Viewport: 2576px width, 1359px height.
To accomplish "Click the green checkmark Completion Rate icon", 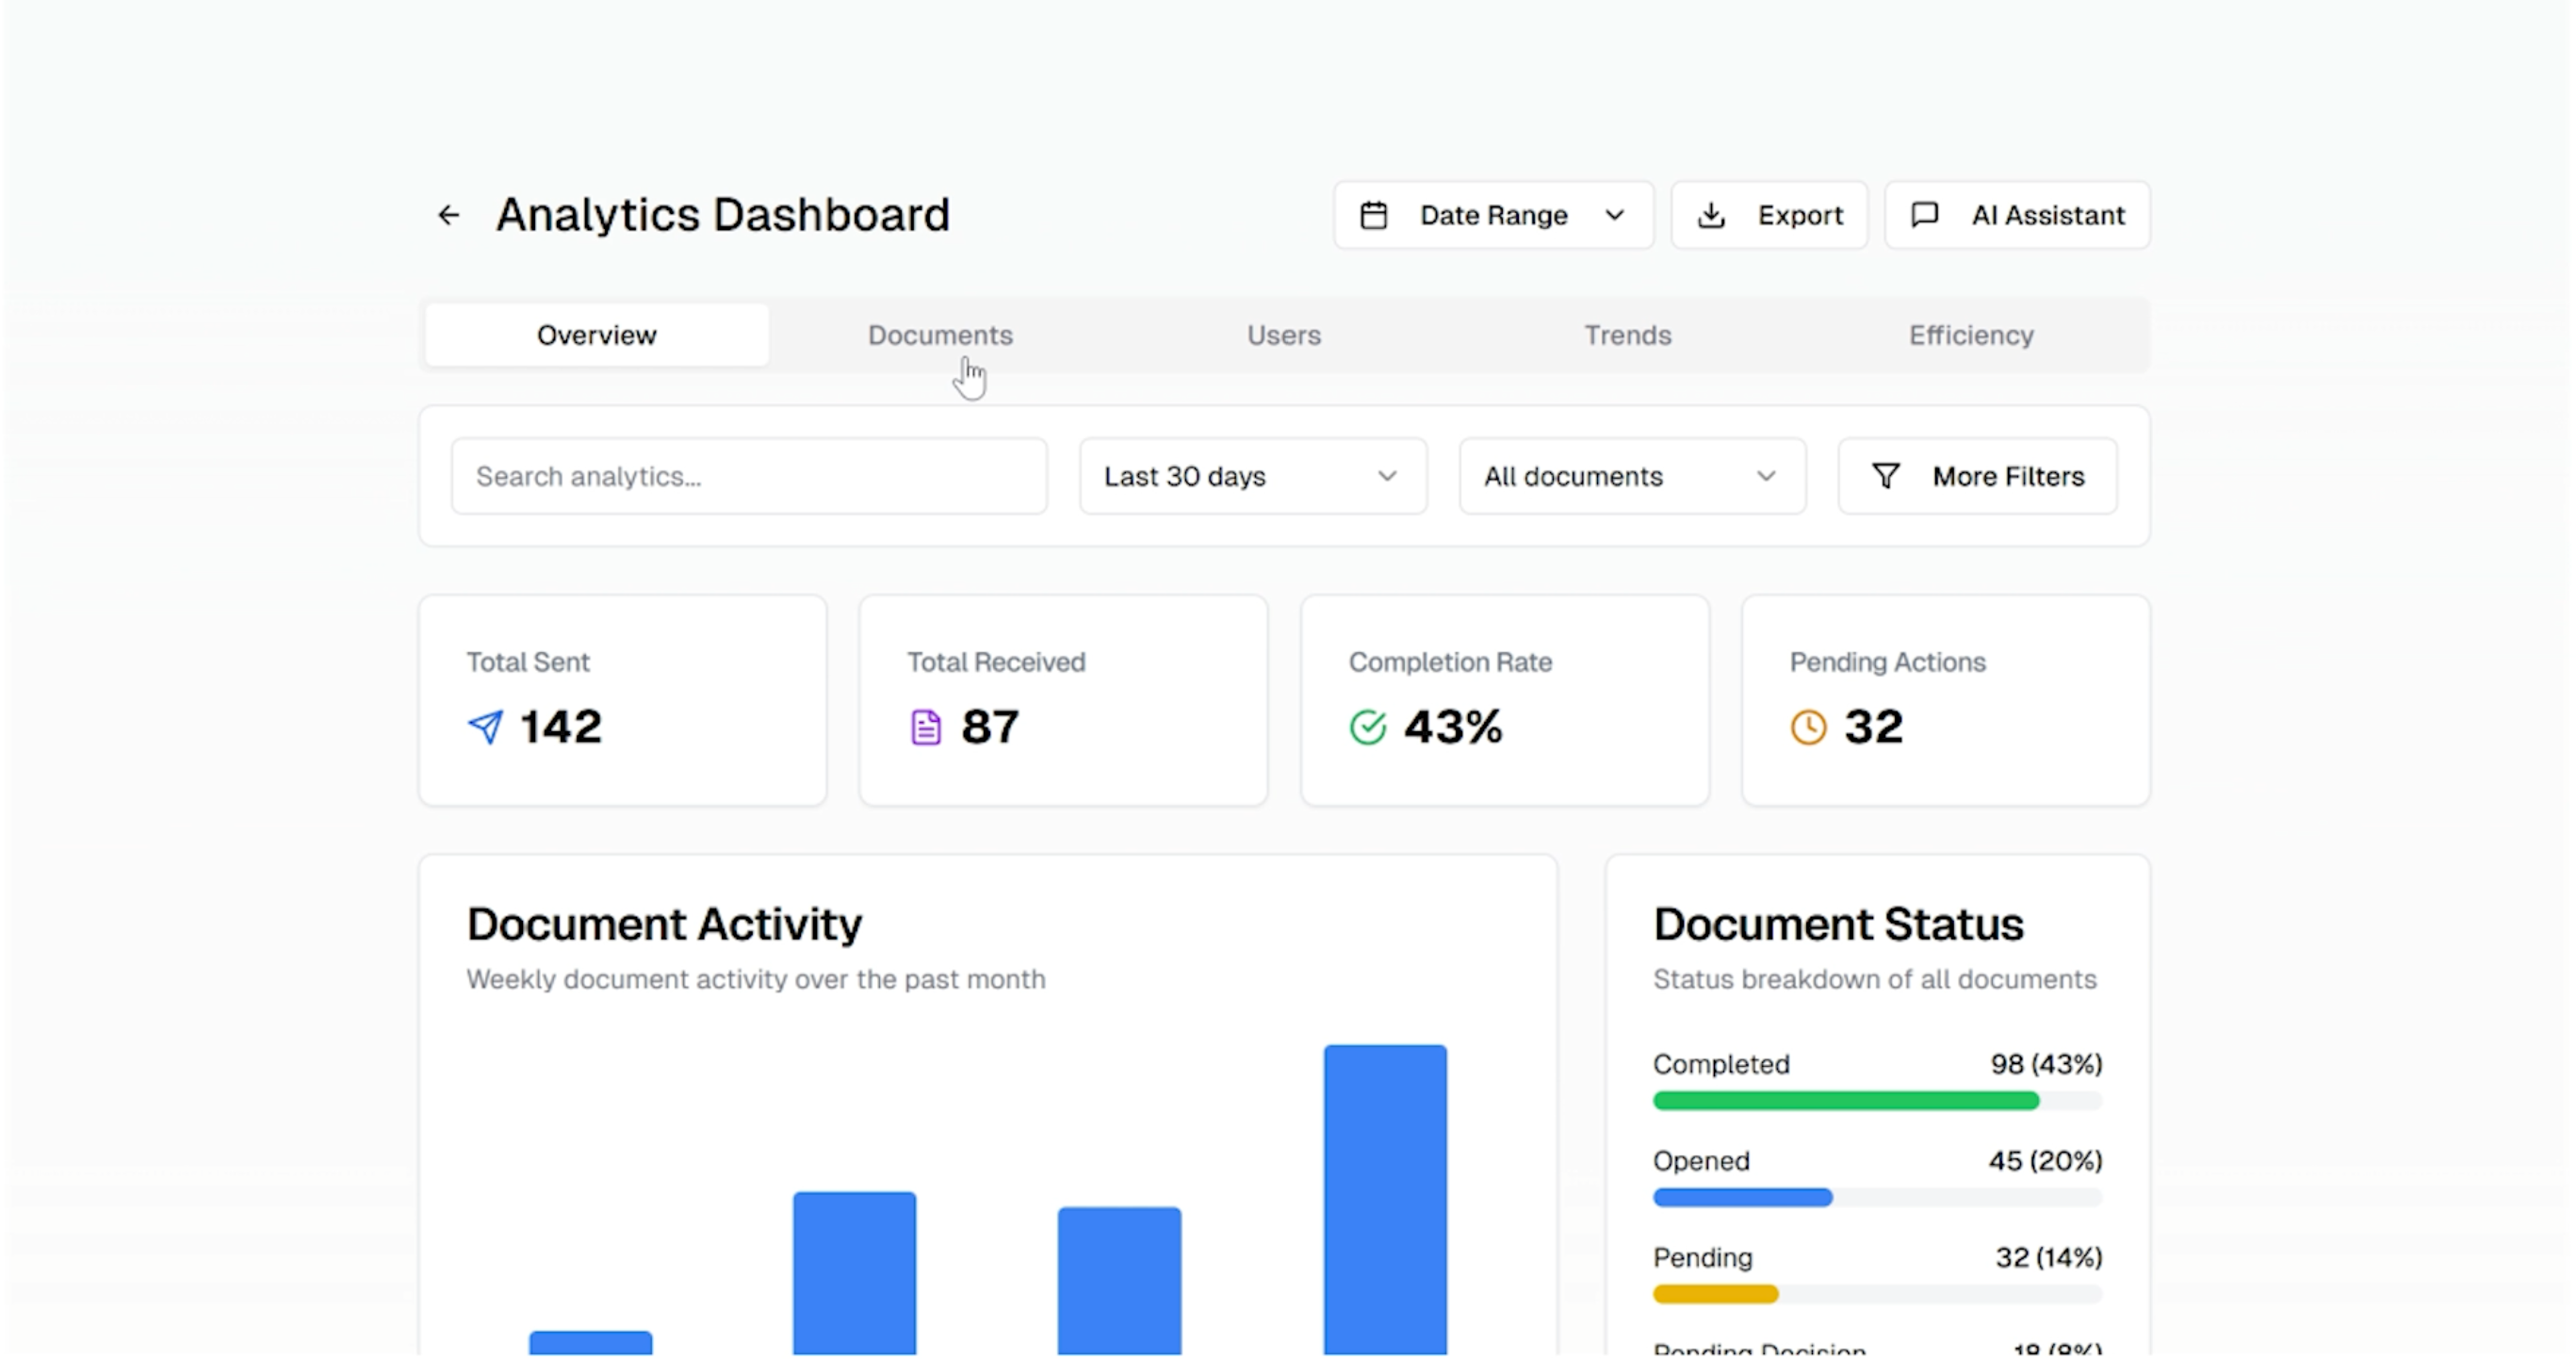I will [x=1367, y=727].
